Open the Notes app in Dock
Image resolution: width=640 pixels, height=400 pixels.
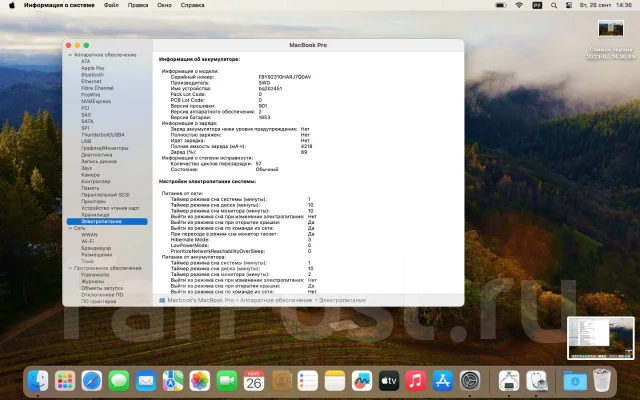click(335, 381)
